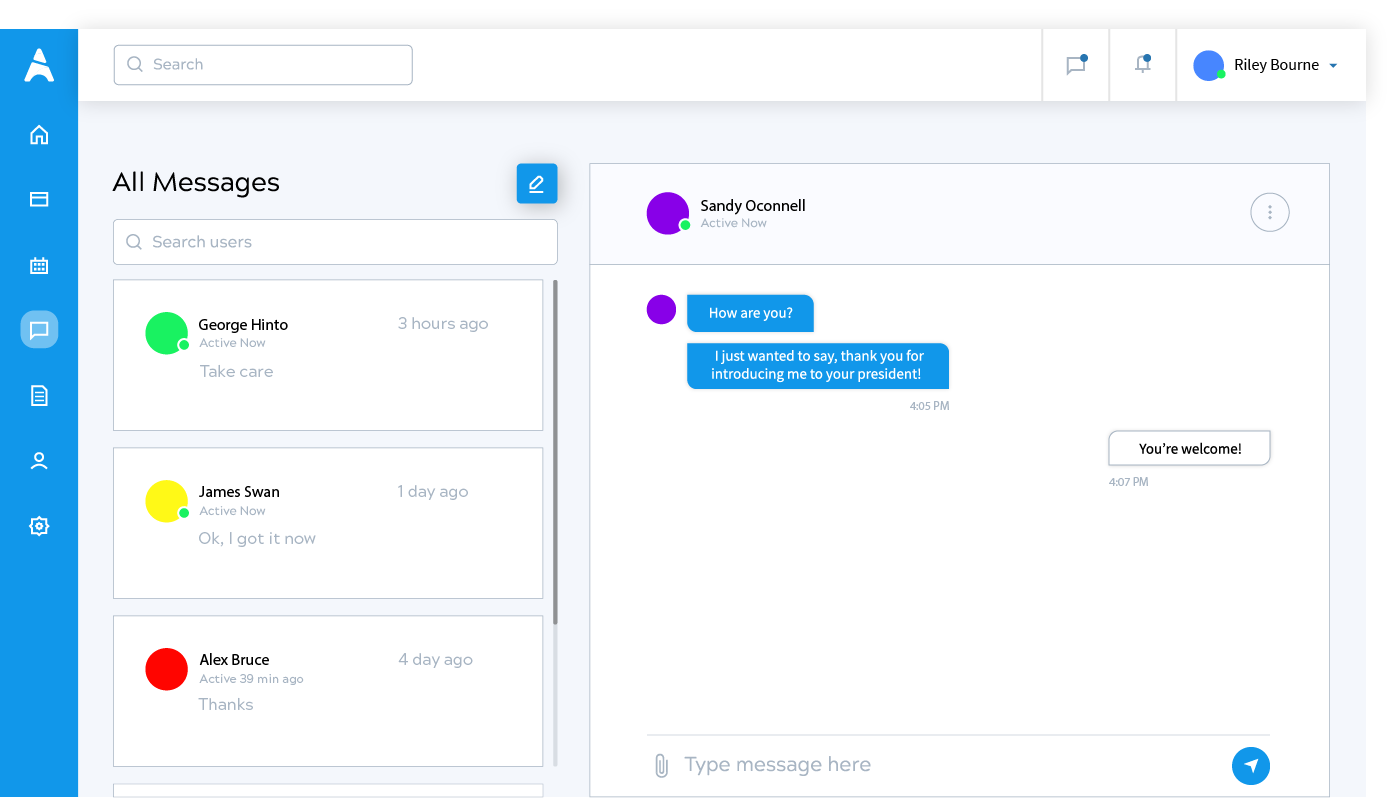
Task: Click Riley Bourne's profile avatar
Action: 1209,65
